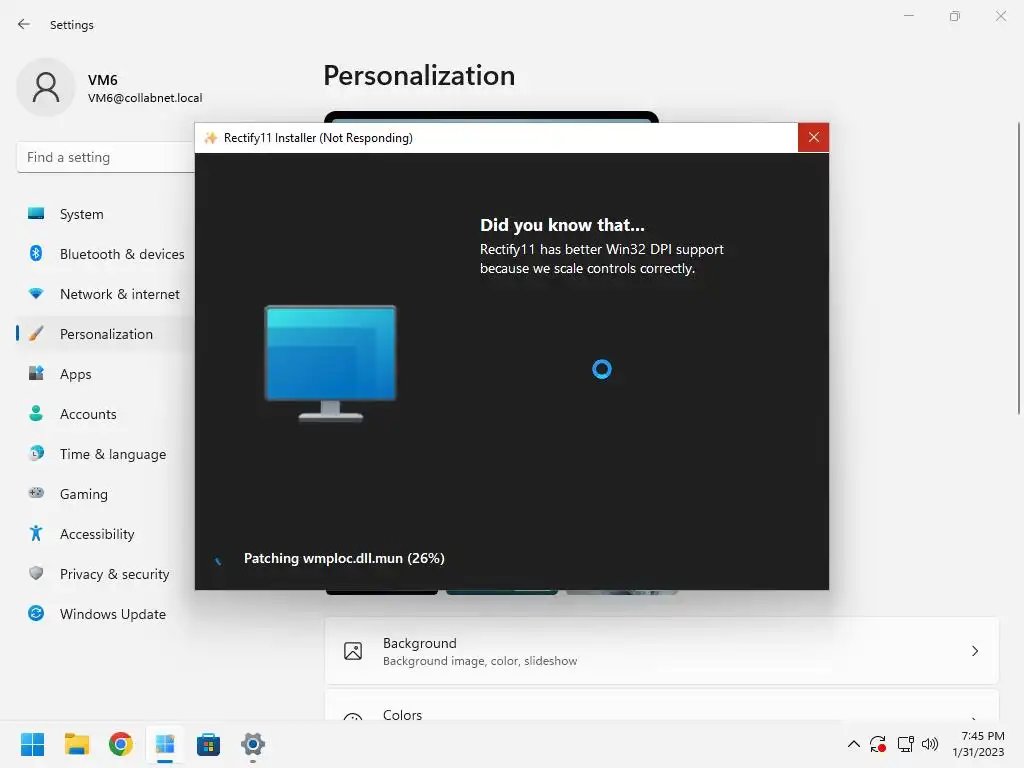
Task: Click the Privacy shield icon in sidebar
Action: click(x=36, y=573)
